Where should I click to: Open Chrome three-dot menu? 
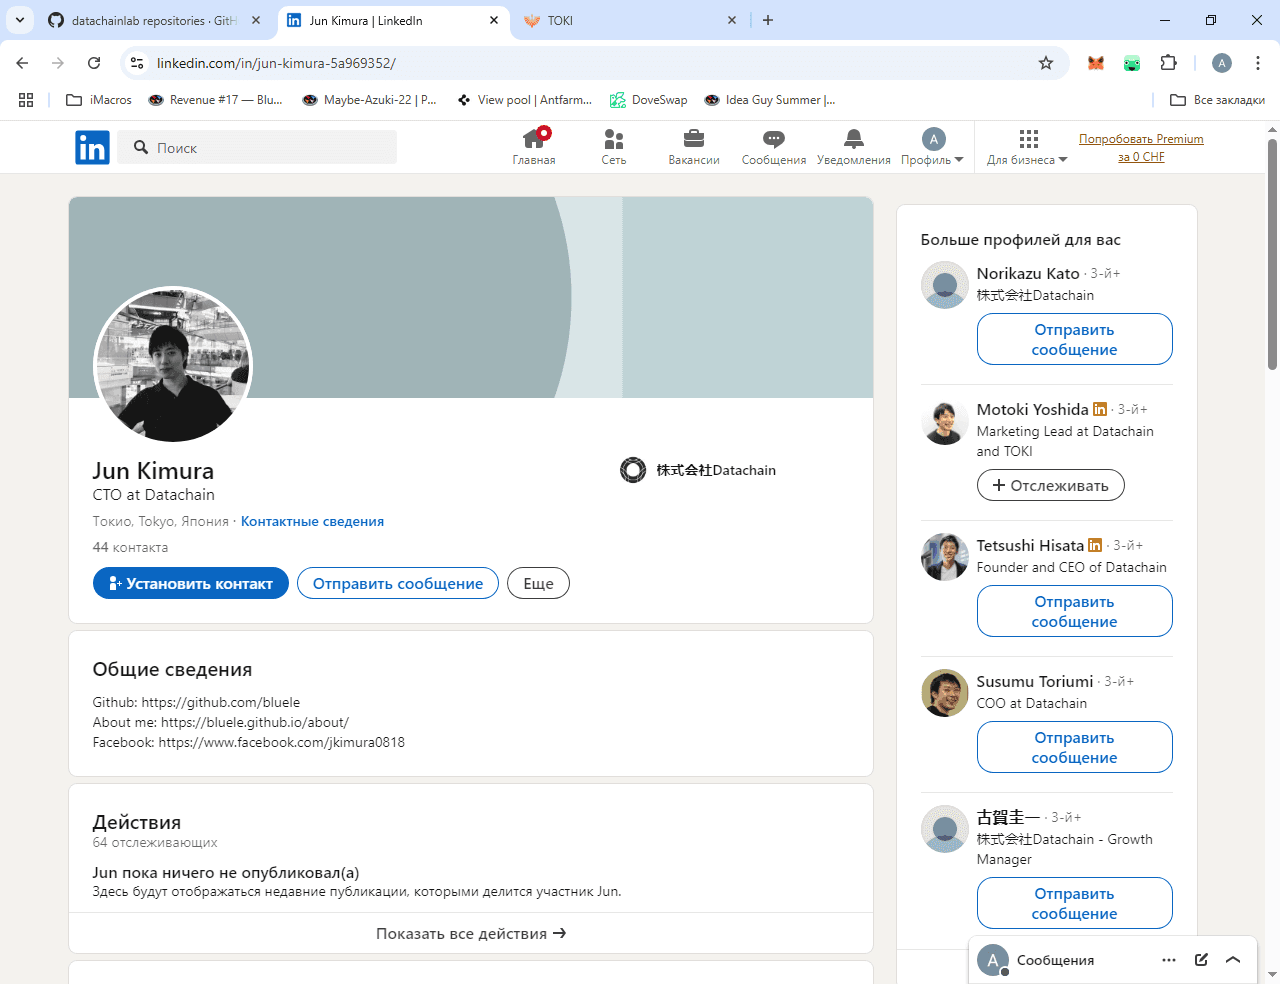click(x=1258, y=63)
